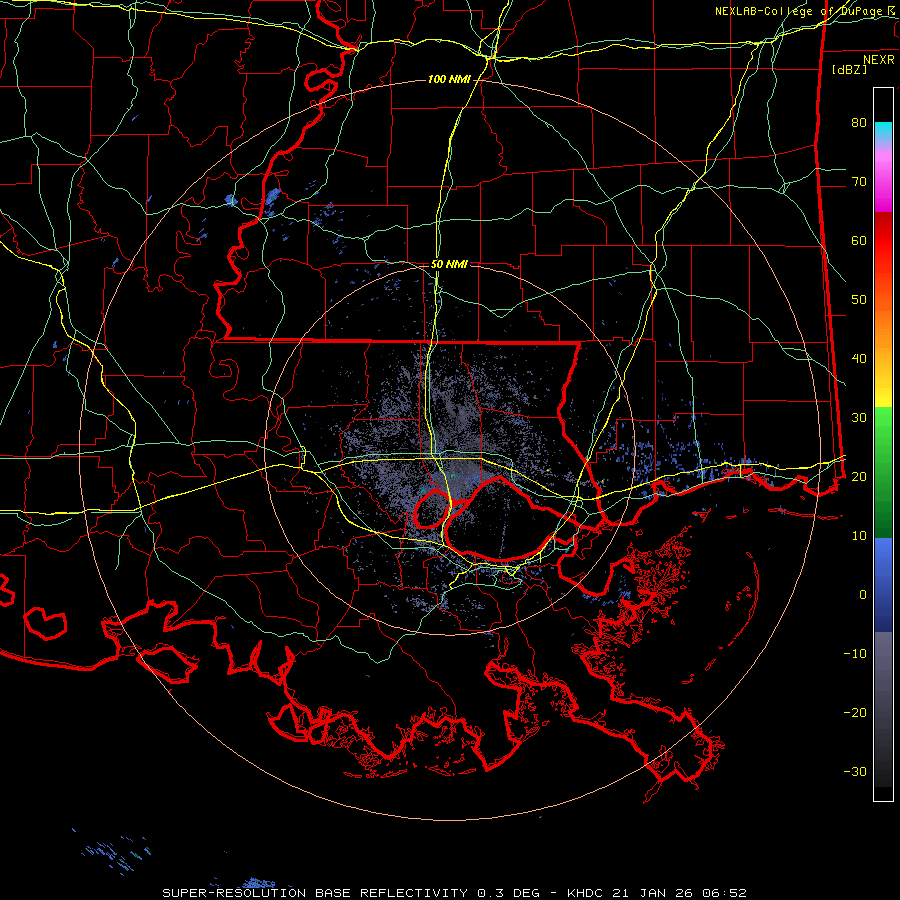This screenshot has height=900, width=900.
Task: Click the 30 value on the dBZ scale
Action: (859, 417)
